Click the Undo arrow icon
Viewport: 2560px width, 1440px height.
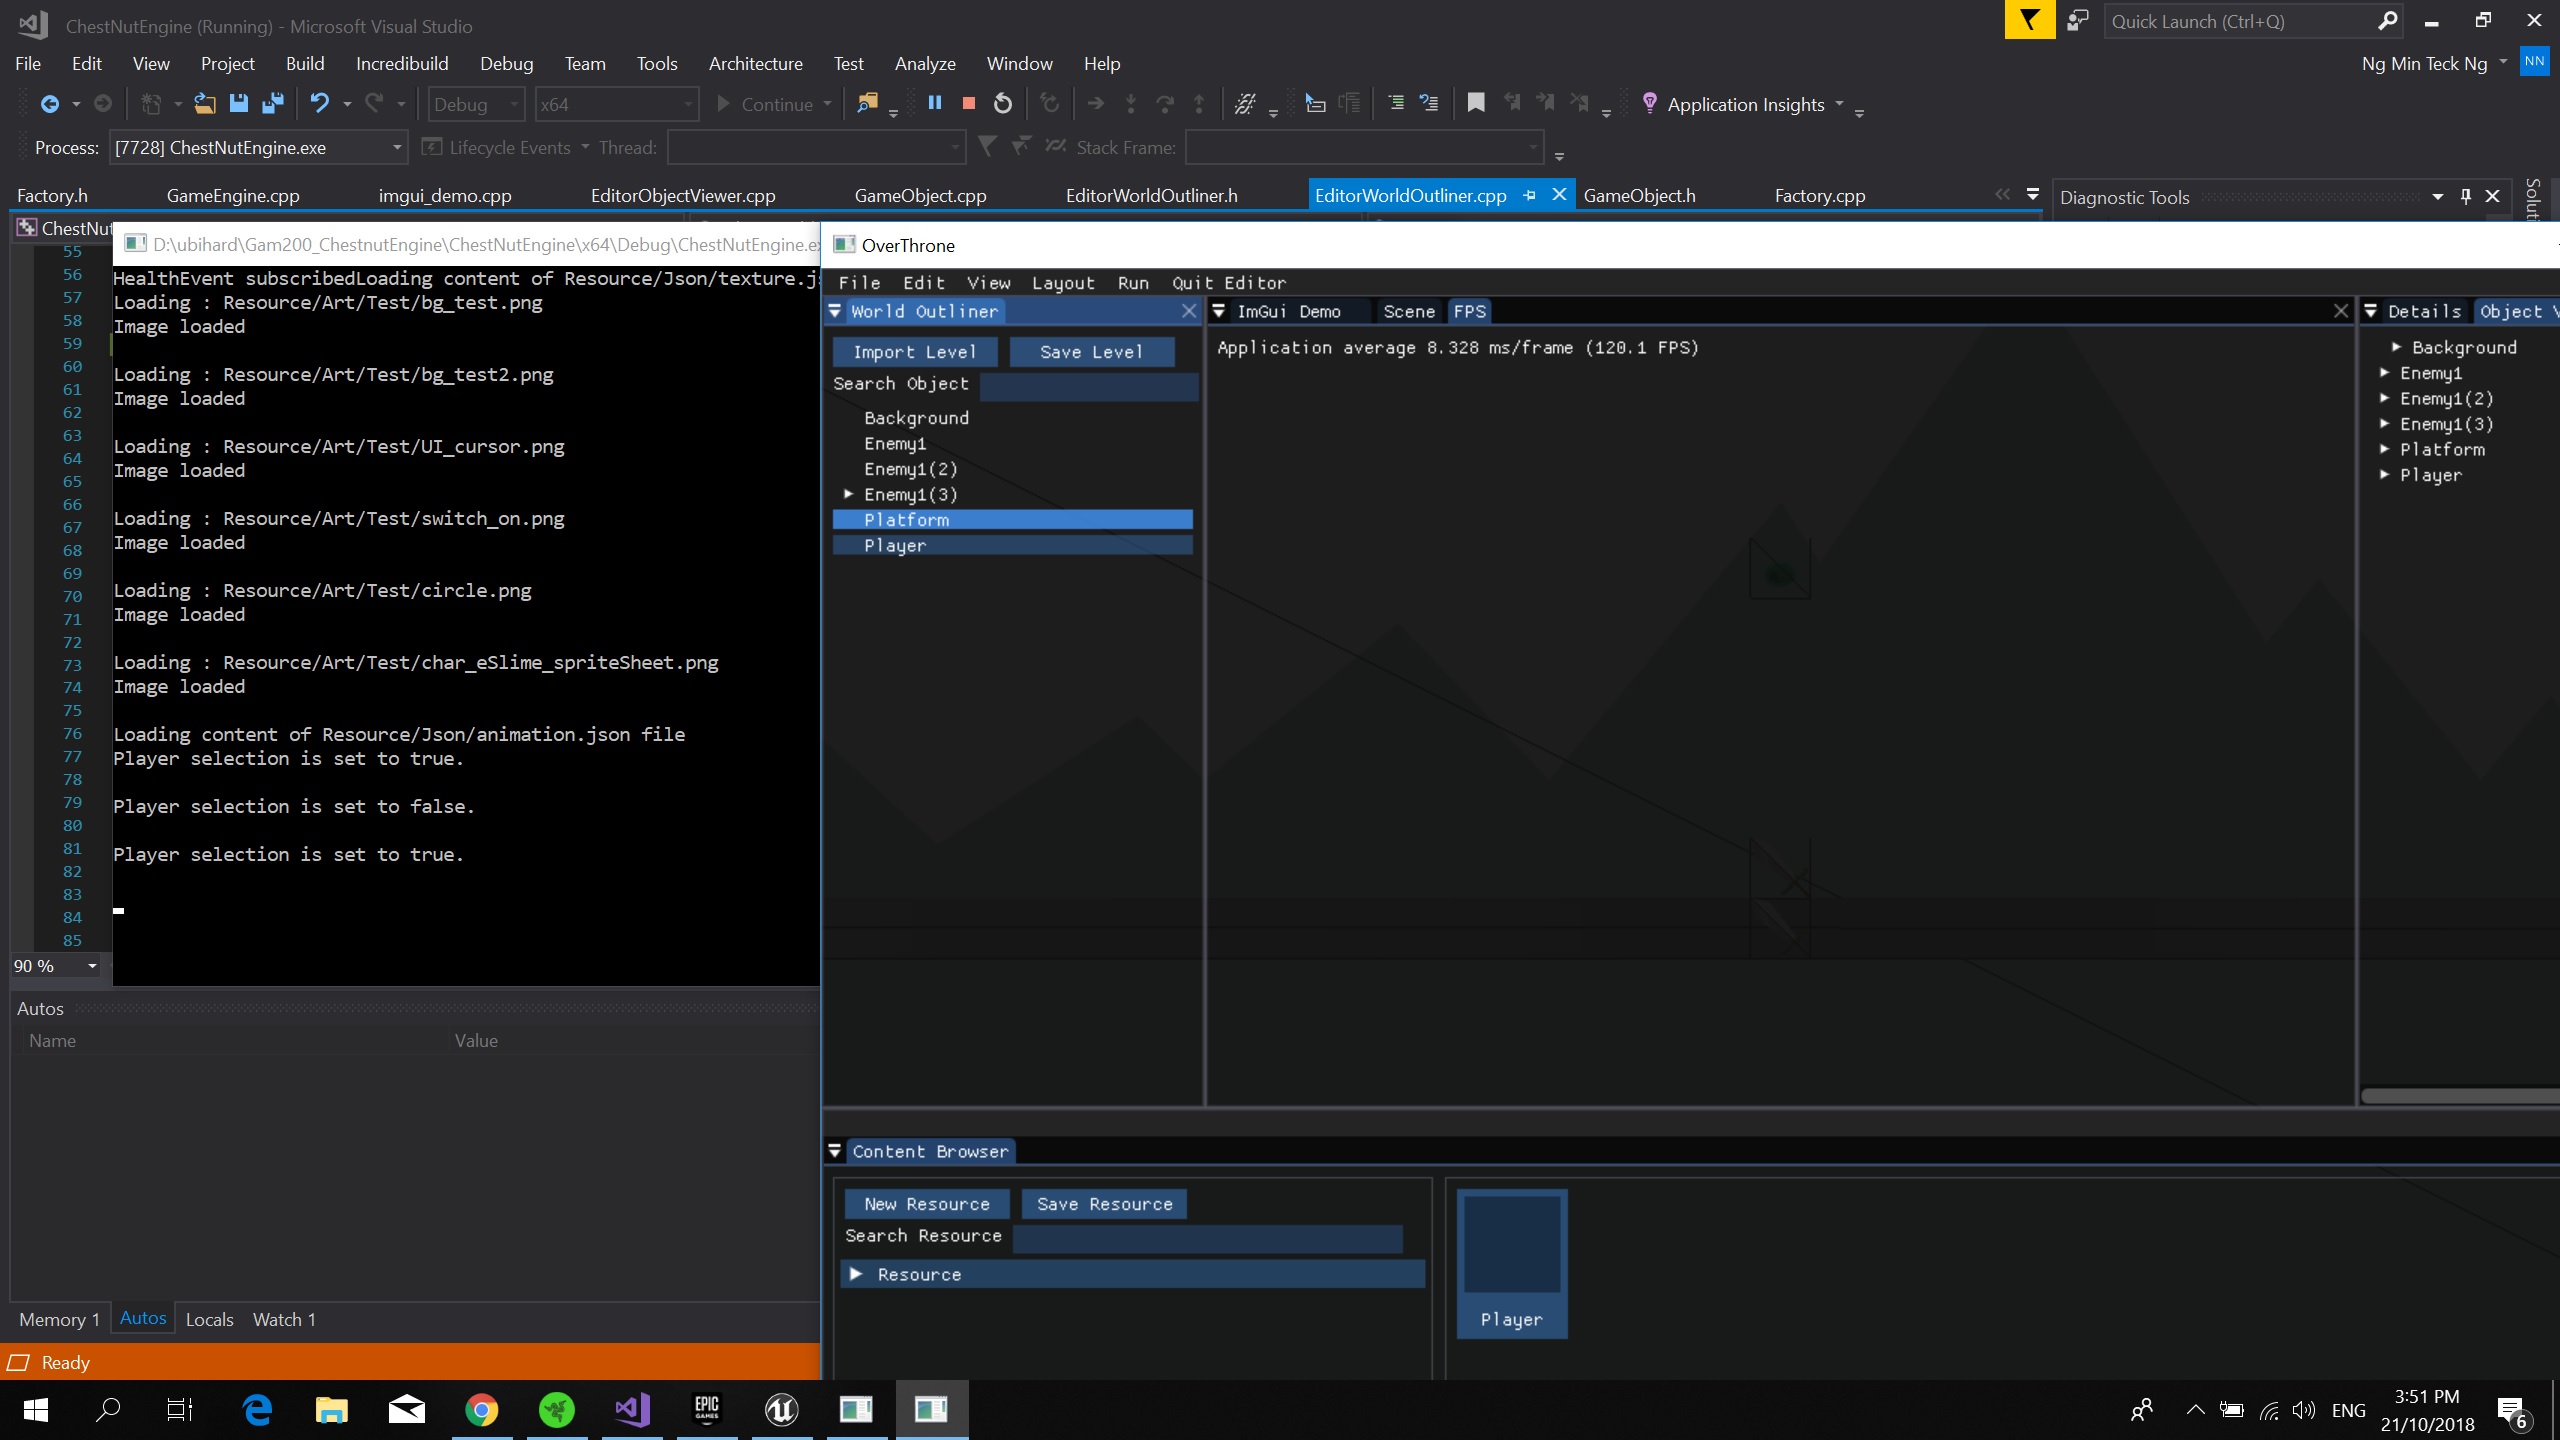click(x=318, y=103)
